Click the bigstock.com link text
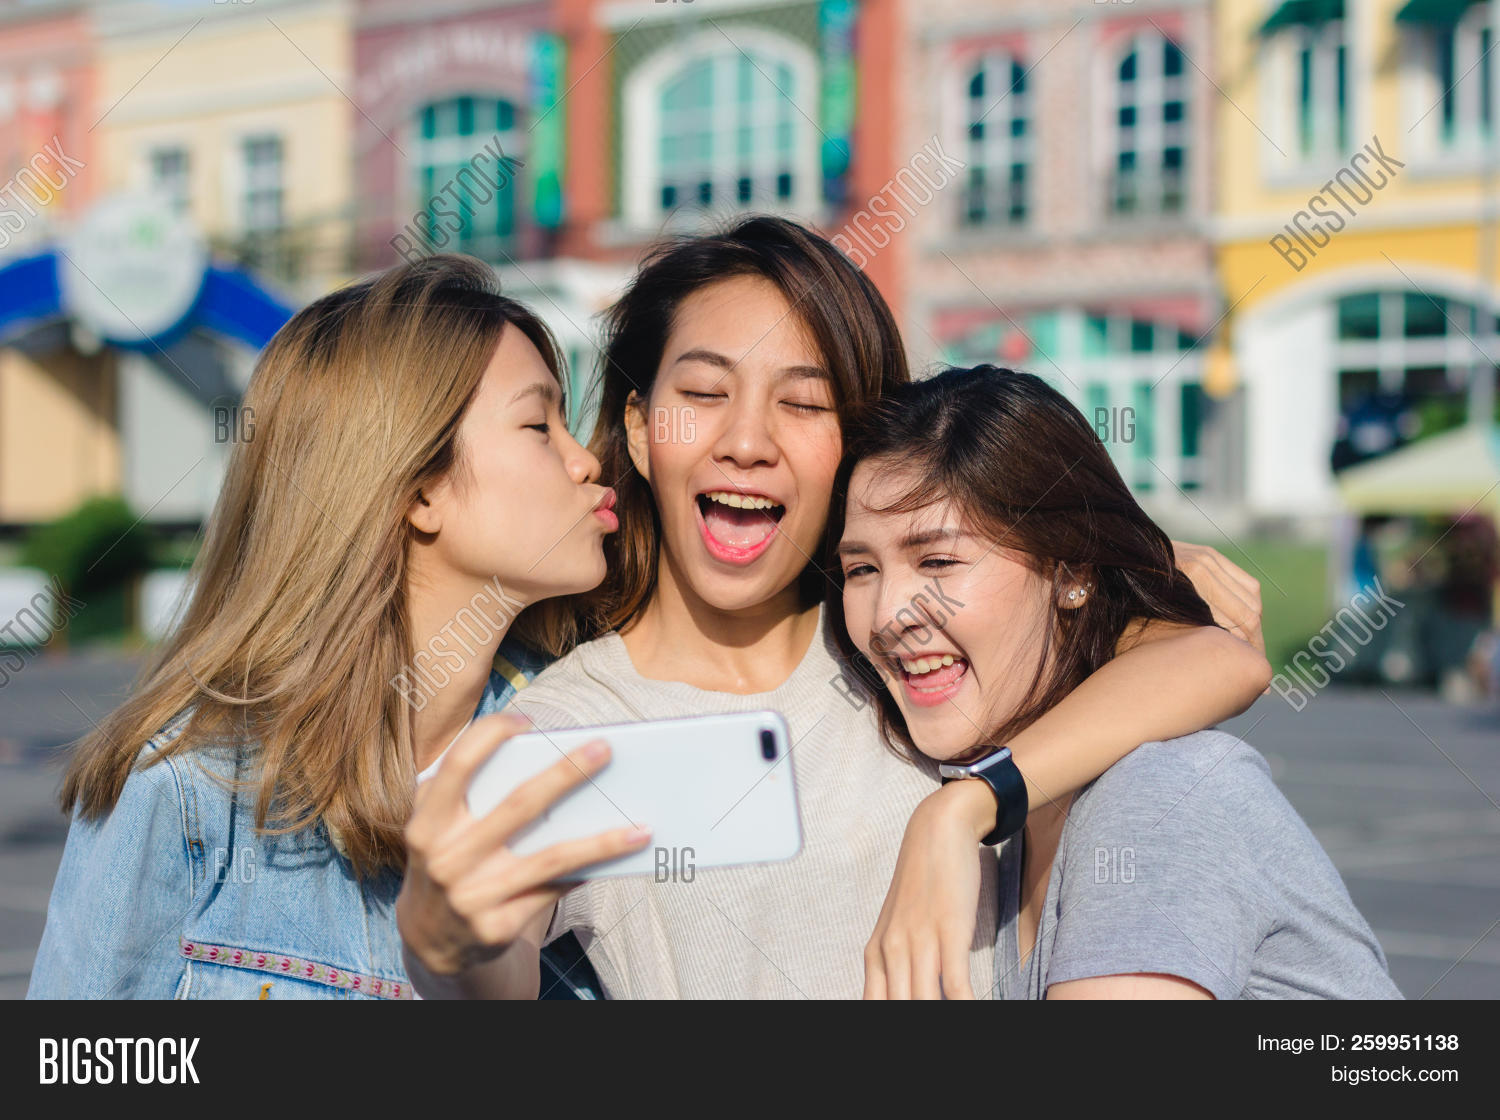 click(x=1393, y=1074)
